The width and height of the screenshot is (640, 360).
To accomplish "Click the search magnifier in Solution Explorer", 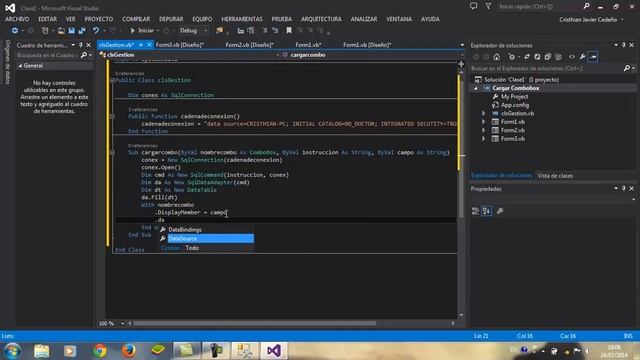I will [x=627, y=68].
